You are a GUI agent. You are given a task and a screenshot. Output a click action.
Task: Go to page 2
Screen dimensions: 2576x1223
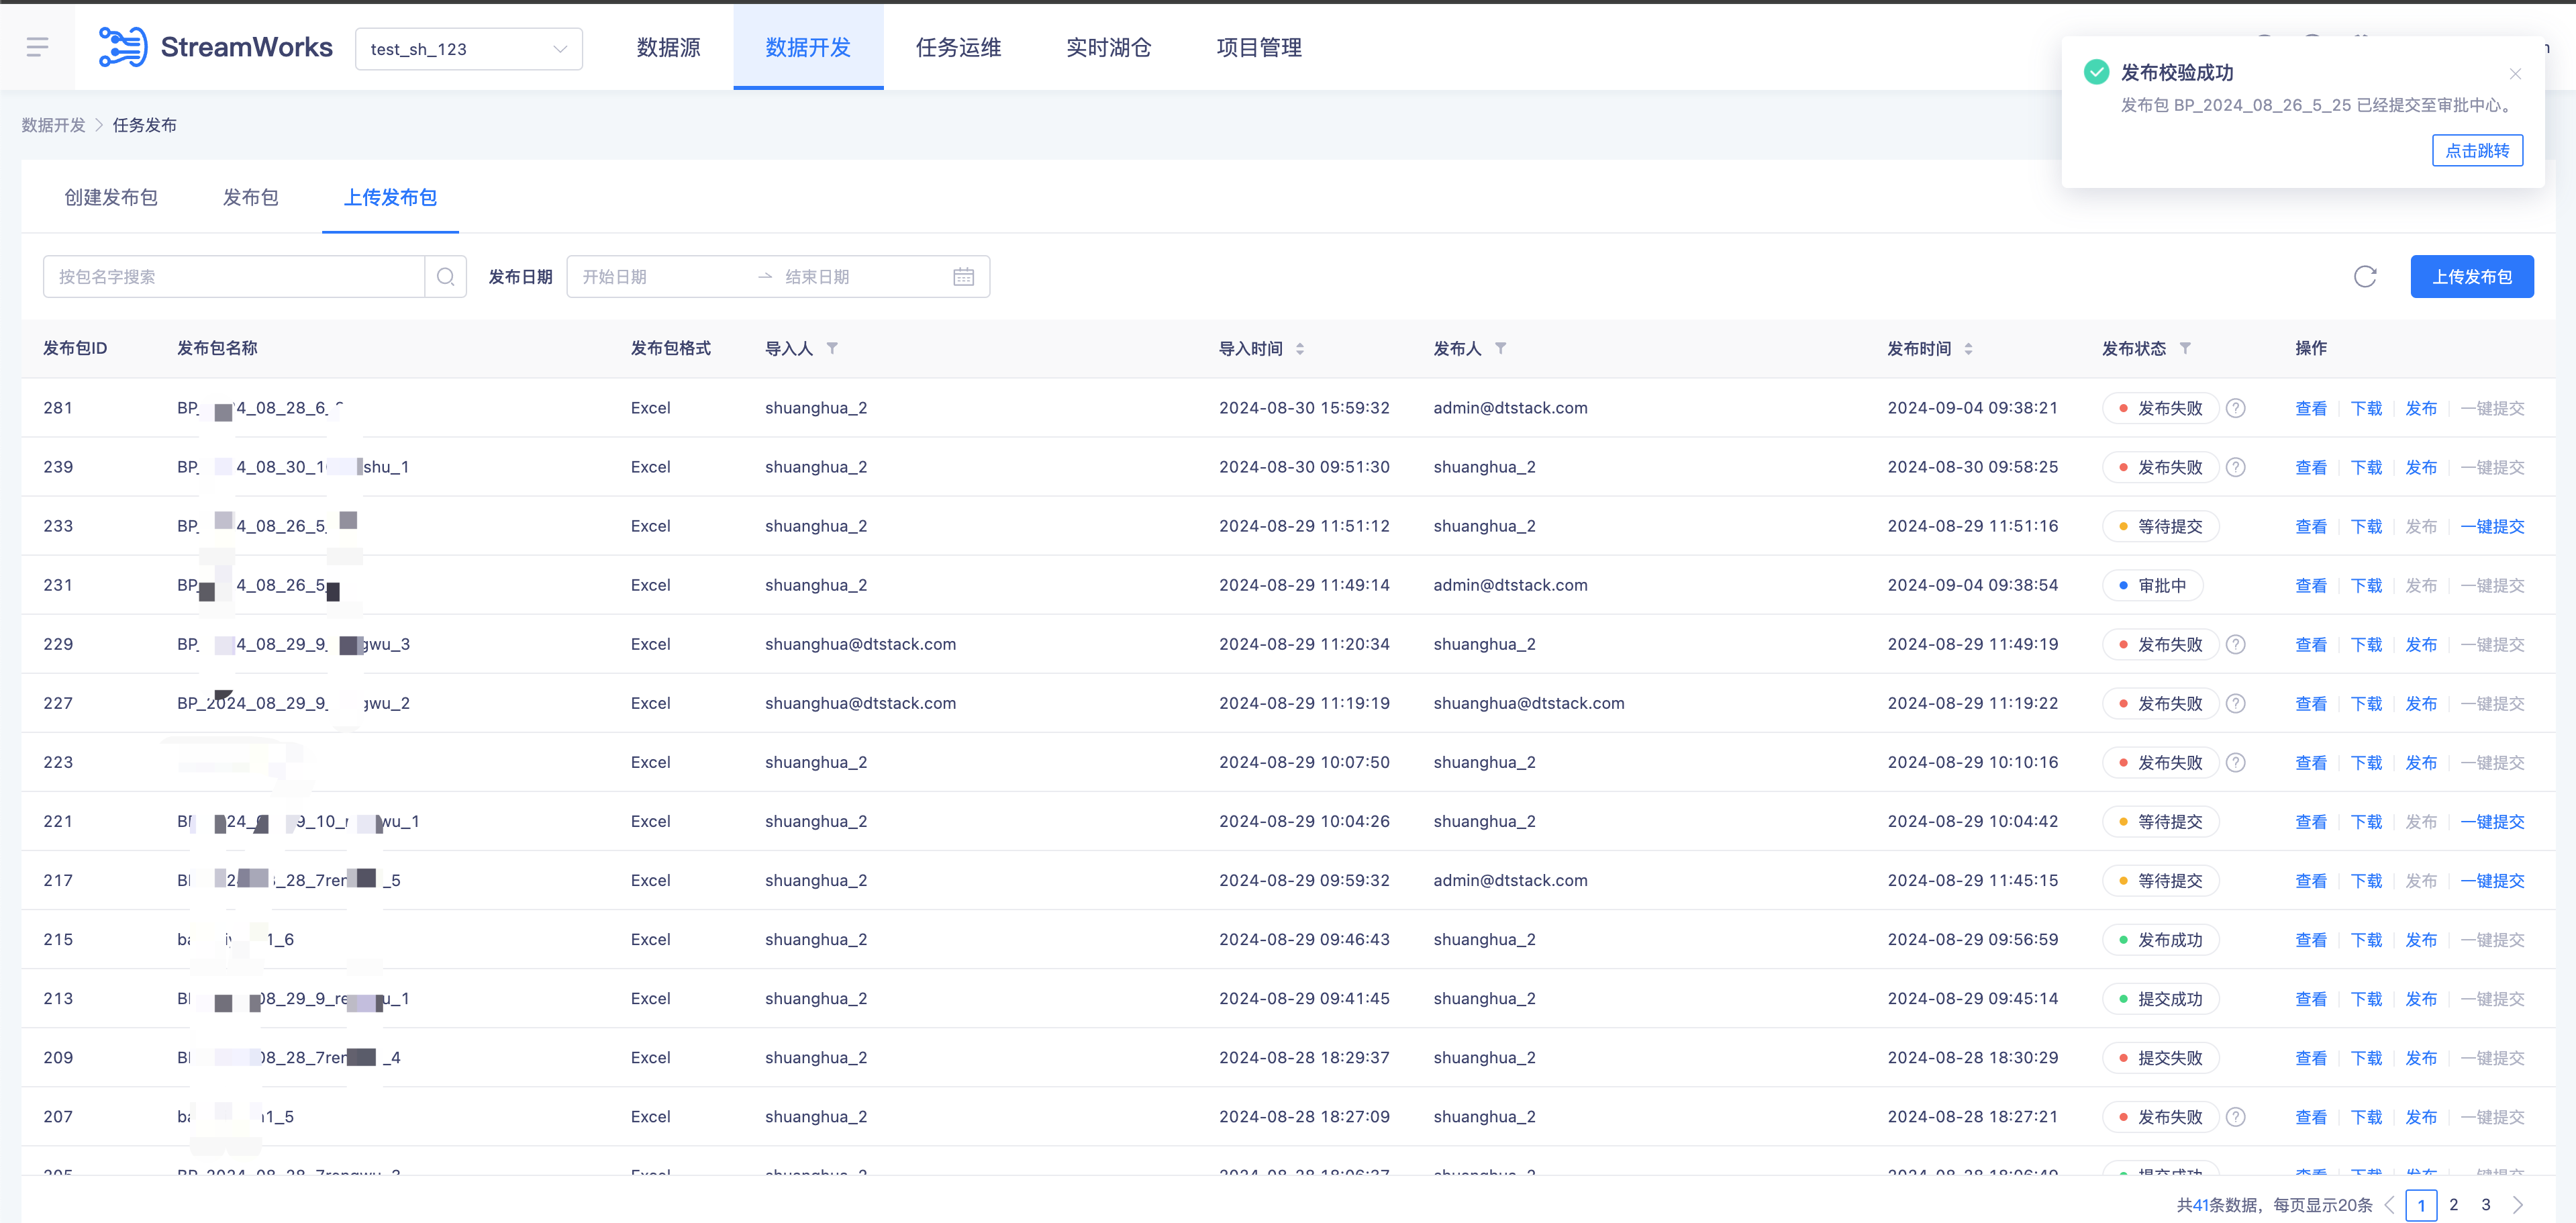[2453, 1205]
